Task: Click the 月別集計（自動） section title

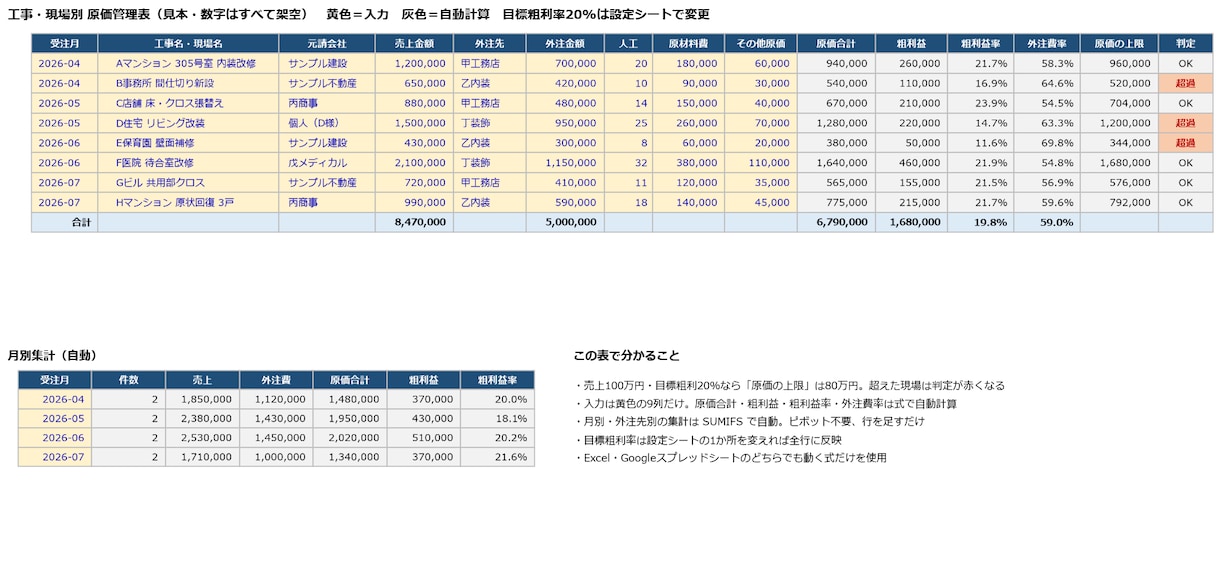Action: [52, 355]
